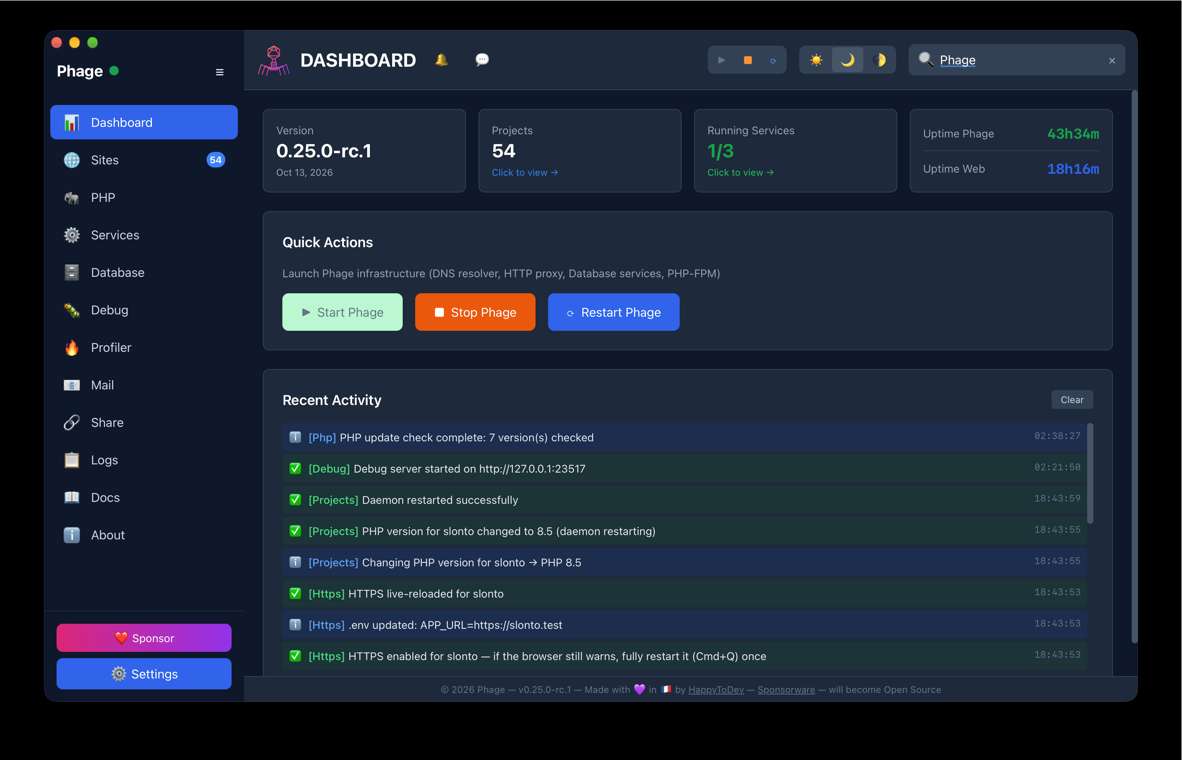1182x760 pixels.
Task: Click the 'Daemon restarted successfully' activity row
Action: [684, 500]
